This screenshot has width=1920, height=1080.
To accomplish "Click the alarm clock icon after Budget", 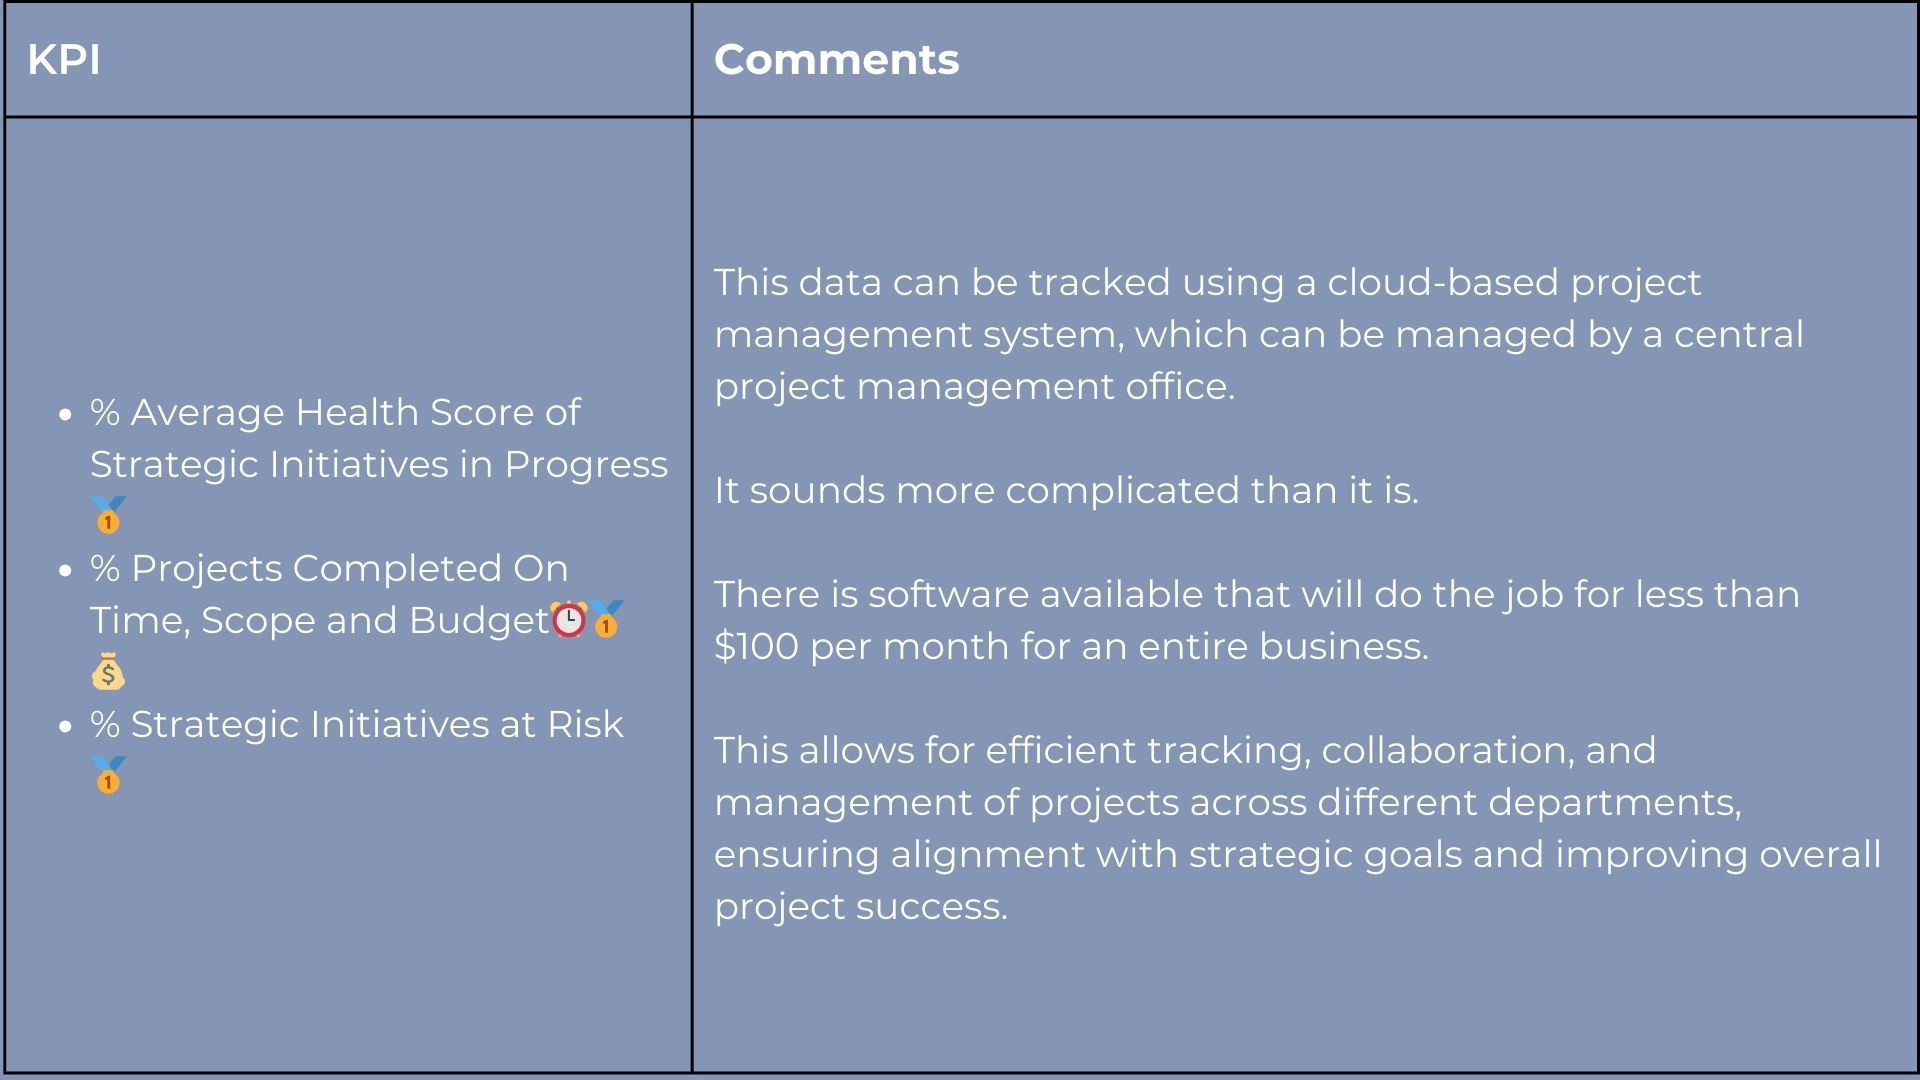I will coord(569,620).
